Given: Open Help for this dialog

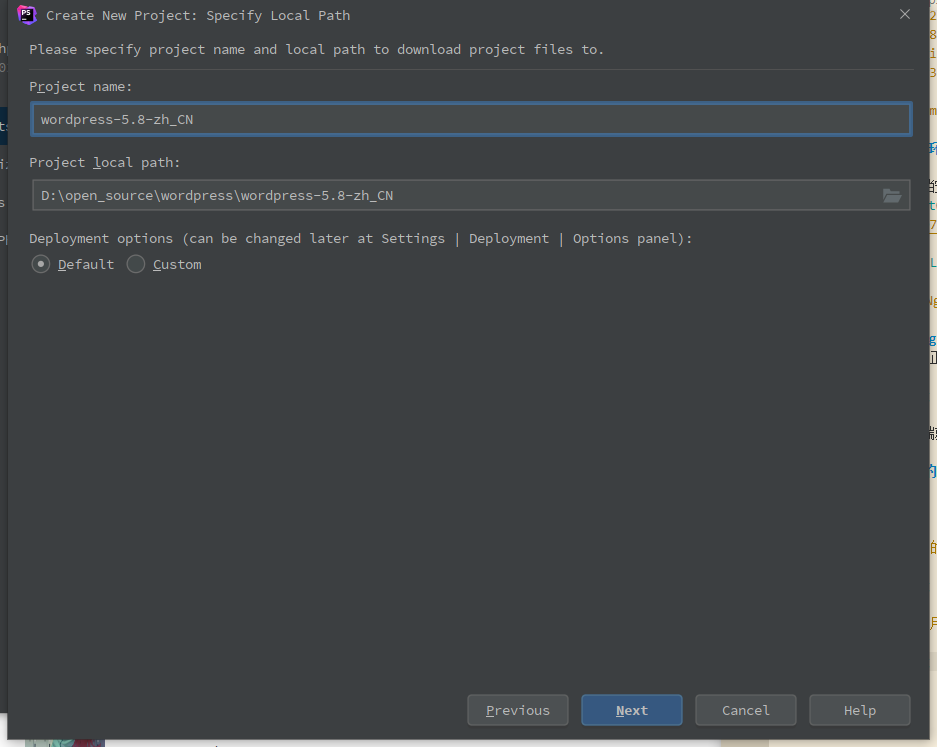Looking at the screenshot, I should click(859, 710).
